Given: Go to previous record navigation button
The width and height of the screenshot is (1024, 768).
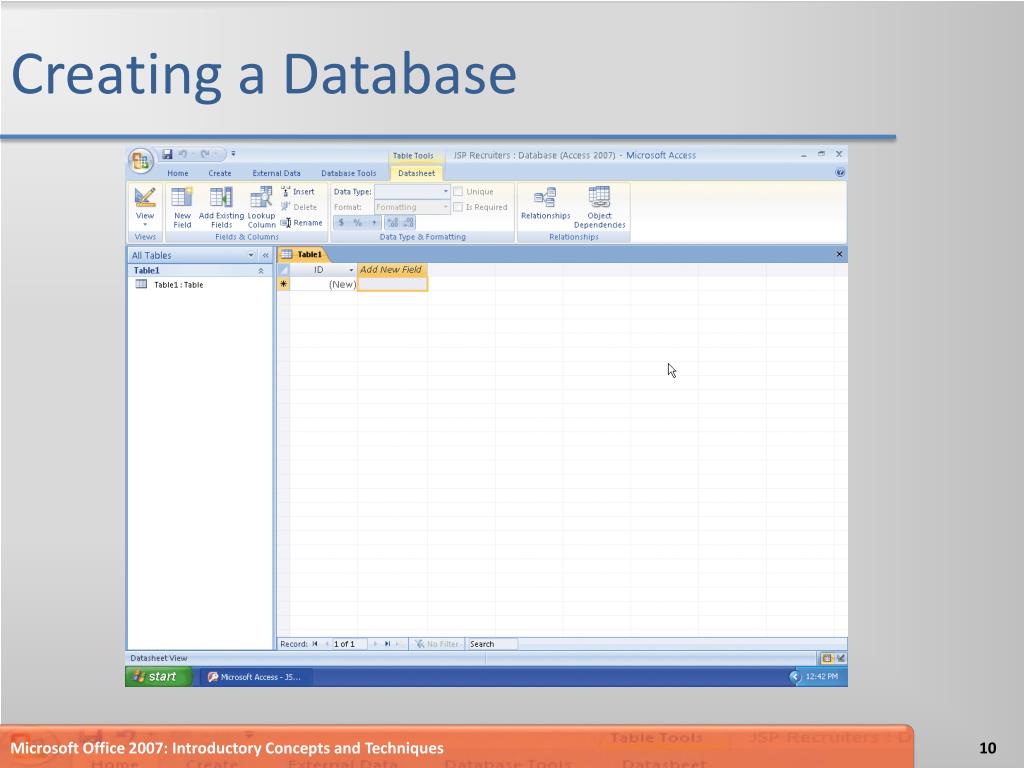Looking at the screenshot, I should coord(327,644).
